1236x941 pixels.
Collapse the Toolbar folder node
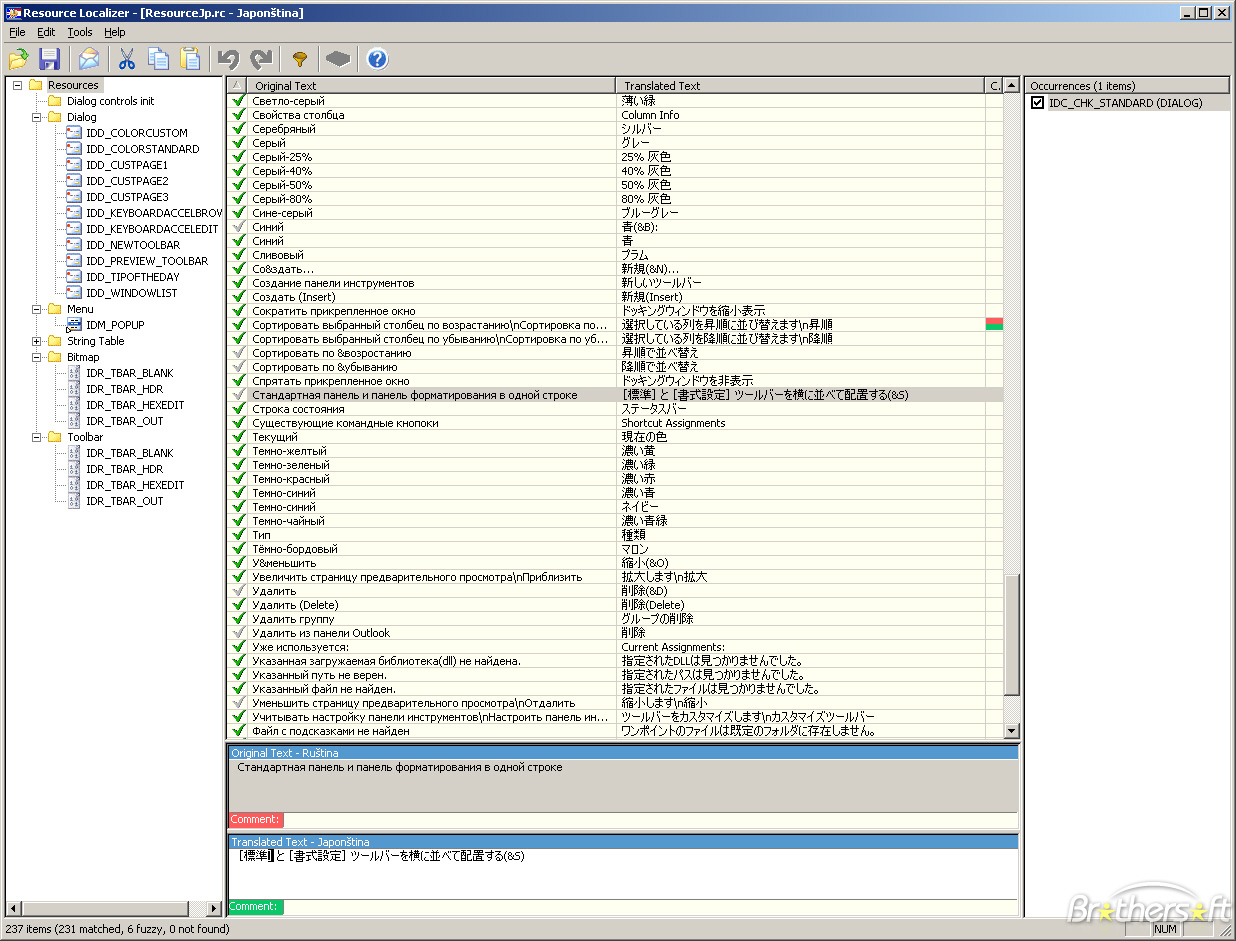[37, 437]
